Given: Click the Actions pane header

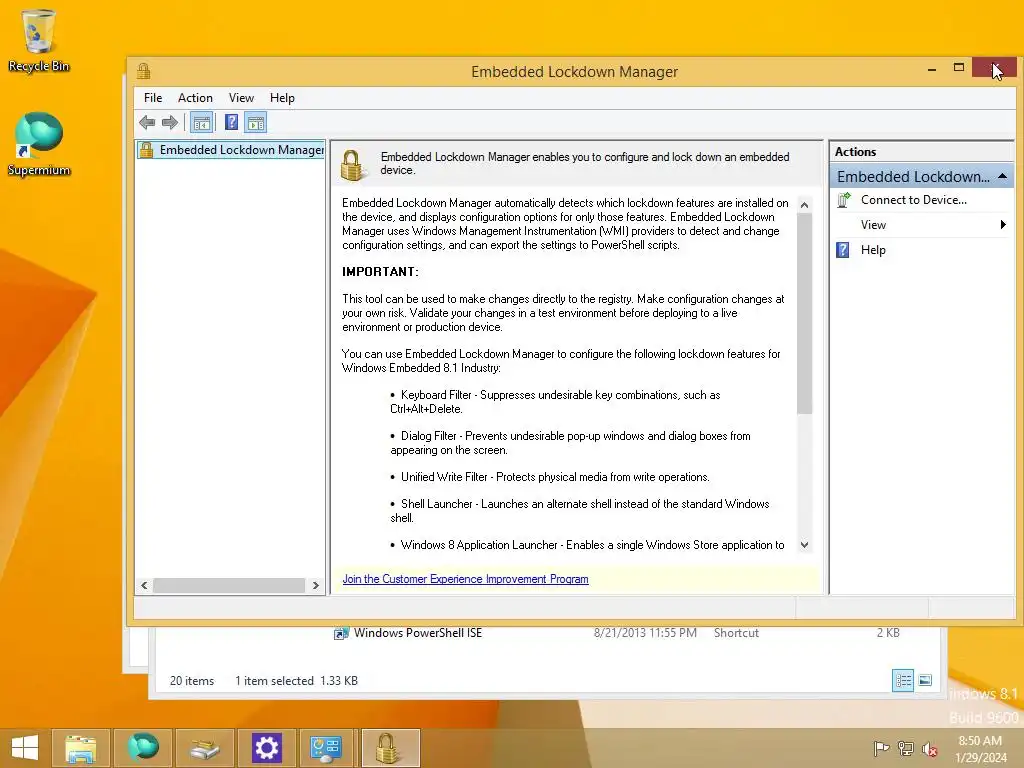Looking at the screenshot, I should pyautogui.click(x=922, y=152).
